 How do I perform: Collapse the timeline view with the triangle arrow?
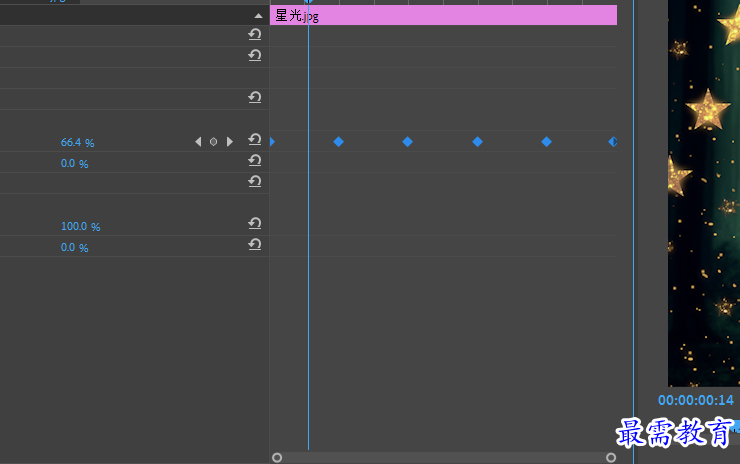click(x=258, y=16)
